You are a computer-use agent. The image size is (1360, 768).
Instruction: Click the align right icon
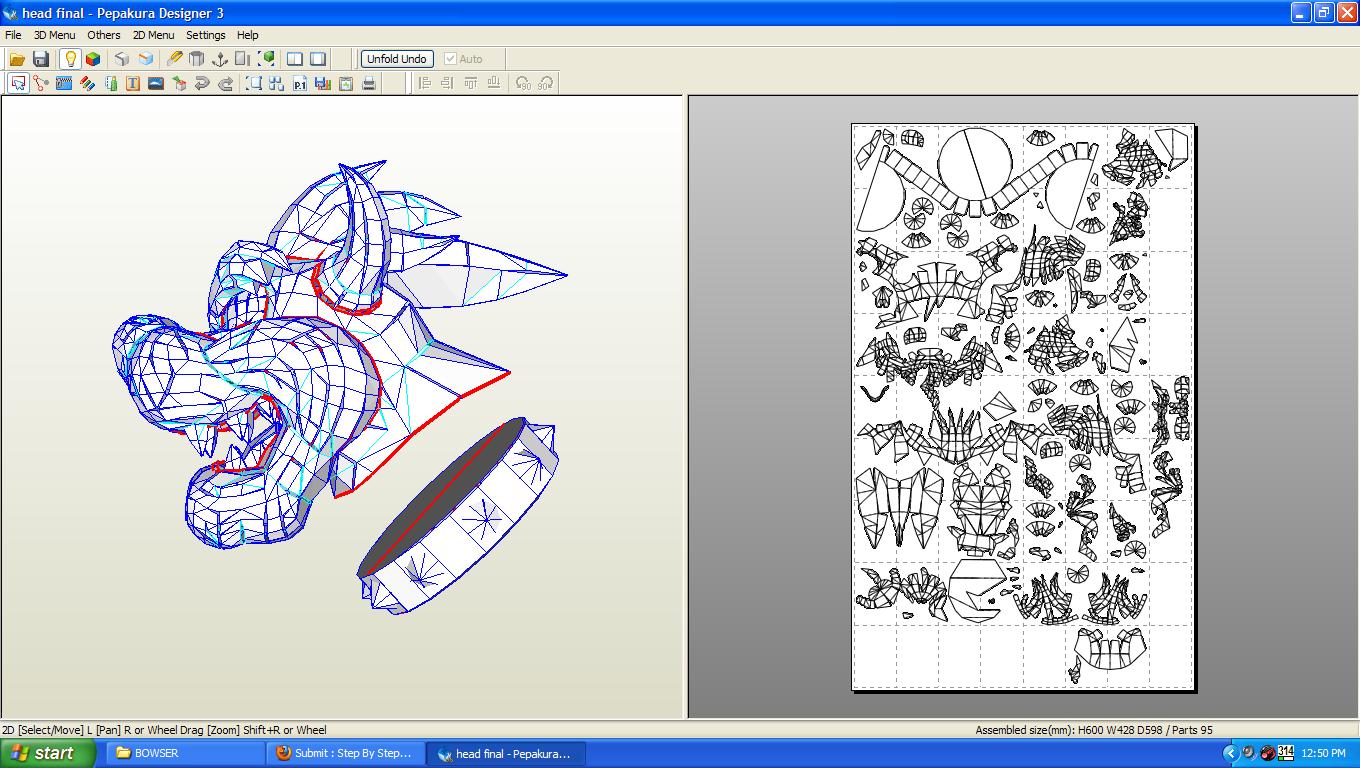click(x=448, y=83)
